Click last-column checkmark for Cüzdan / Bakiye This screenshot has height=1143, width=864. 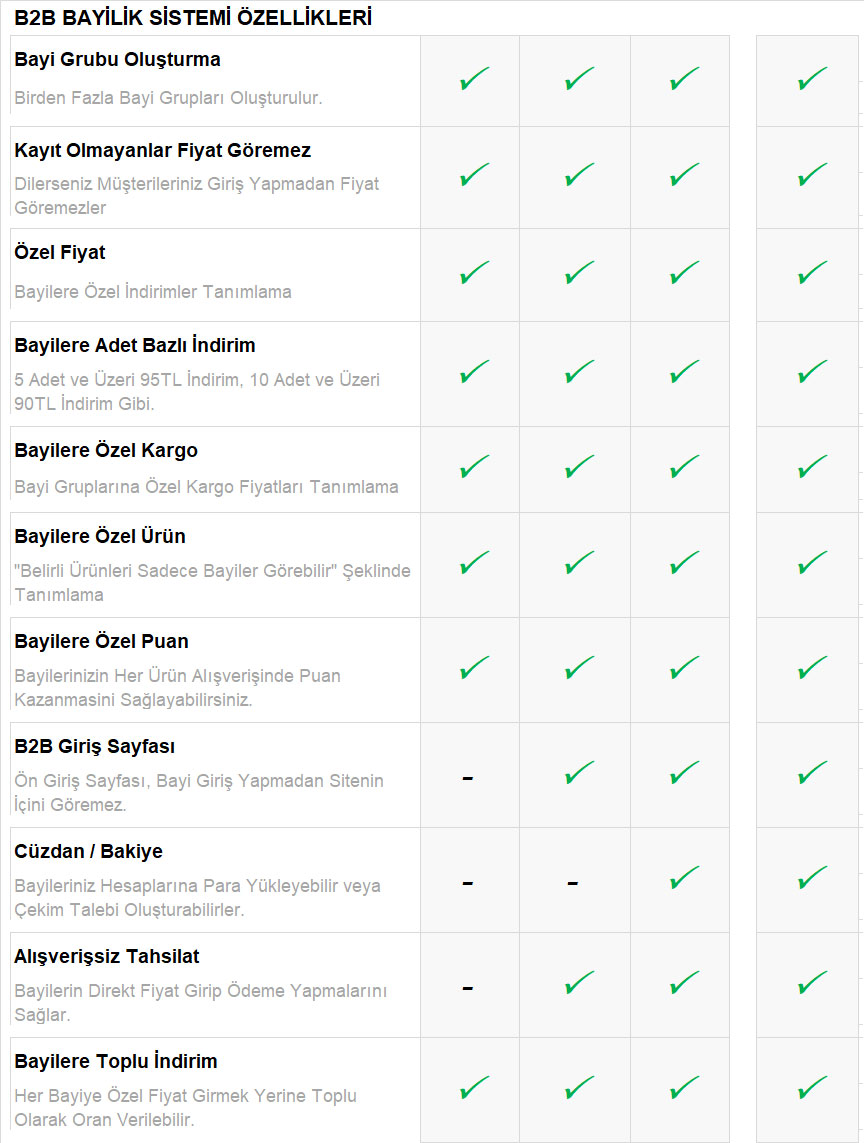point(812,878)
